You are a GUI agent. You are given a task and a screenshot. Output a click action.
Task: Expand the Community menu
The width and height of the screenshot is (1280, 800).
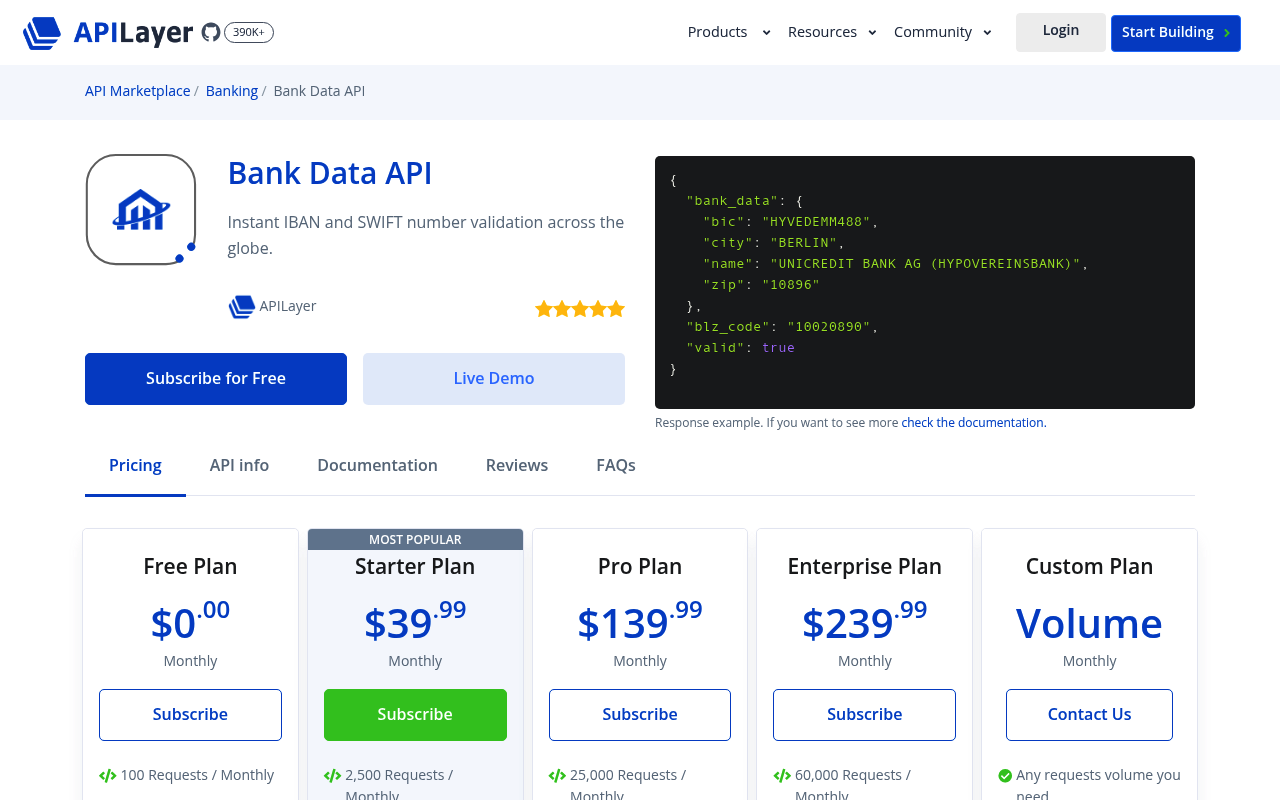click(x=943, y=32)
